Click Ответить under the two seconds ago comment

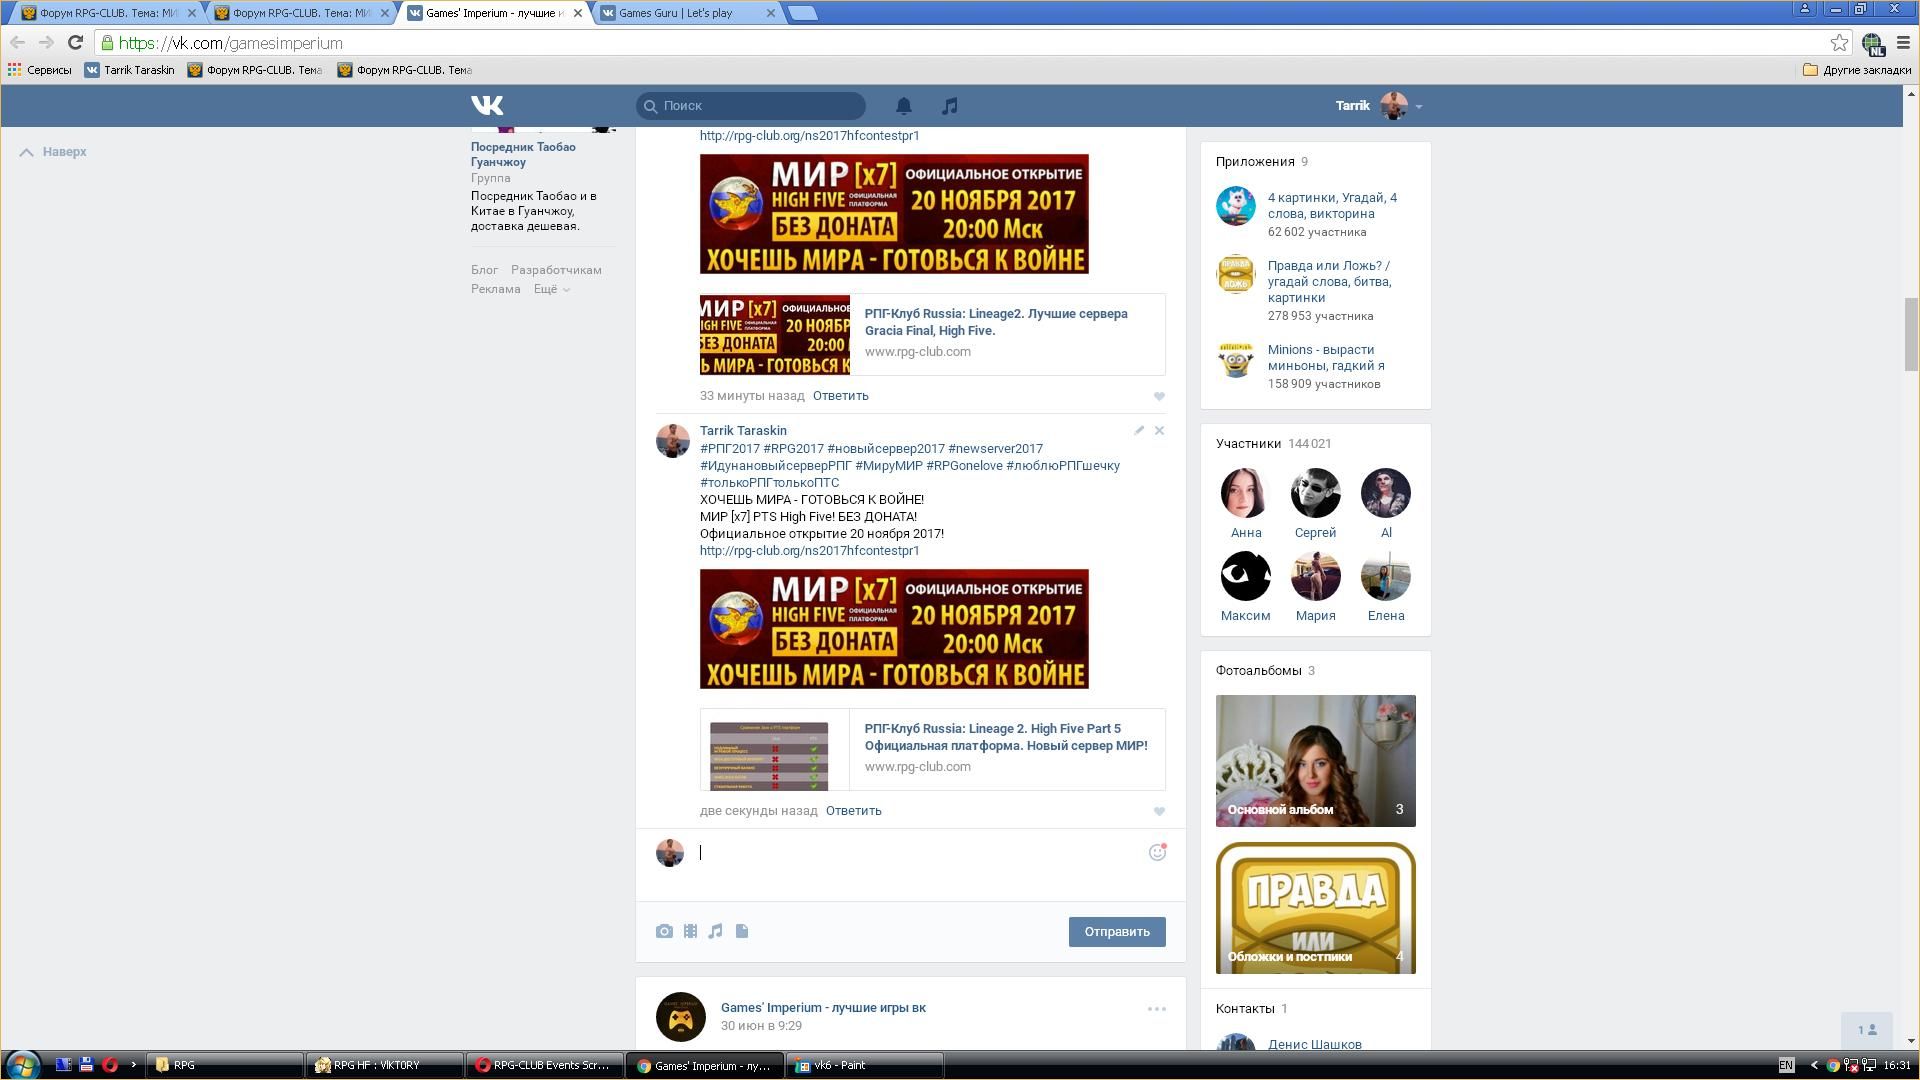(853, 811)
